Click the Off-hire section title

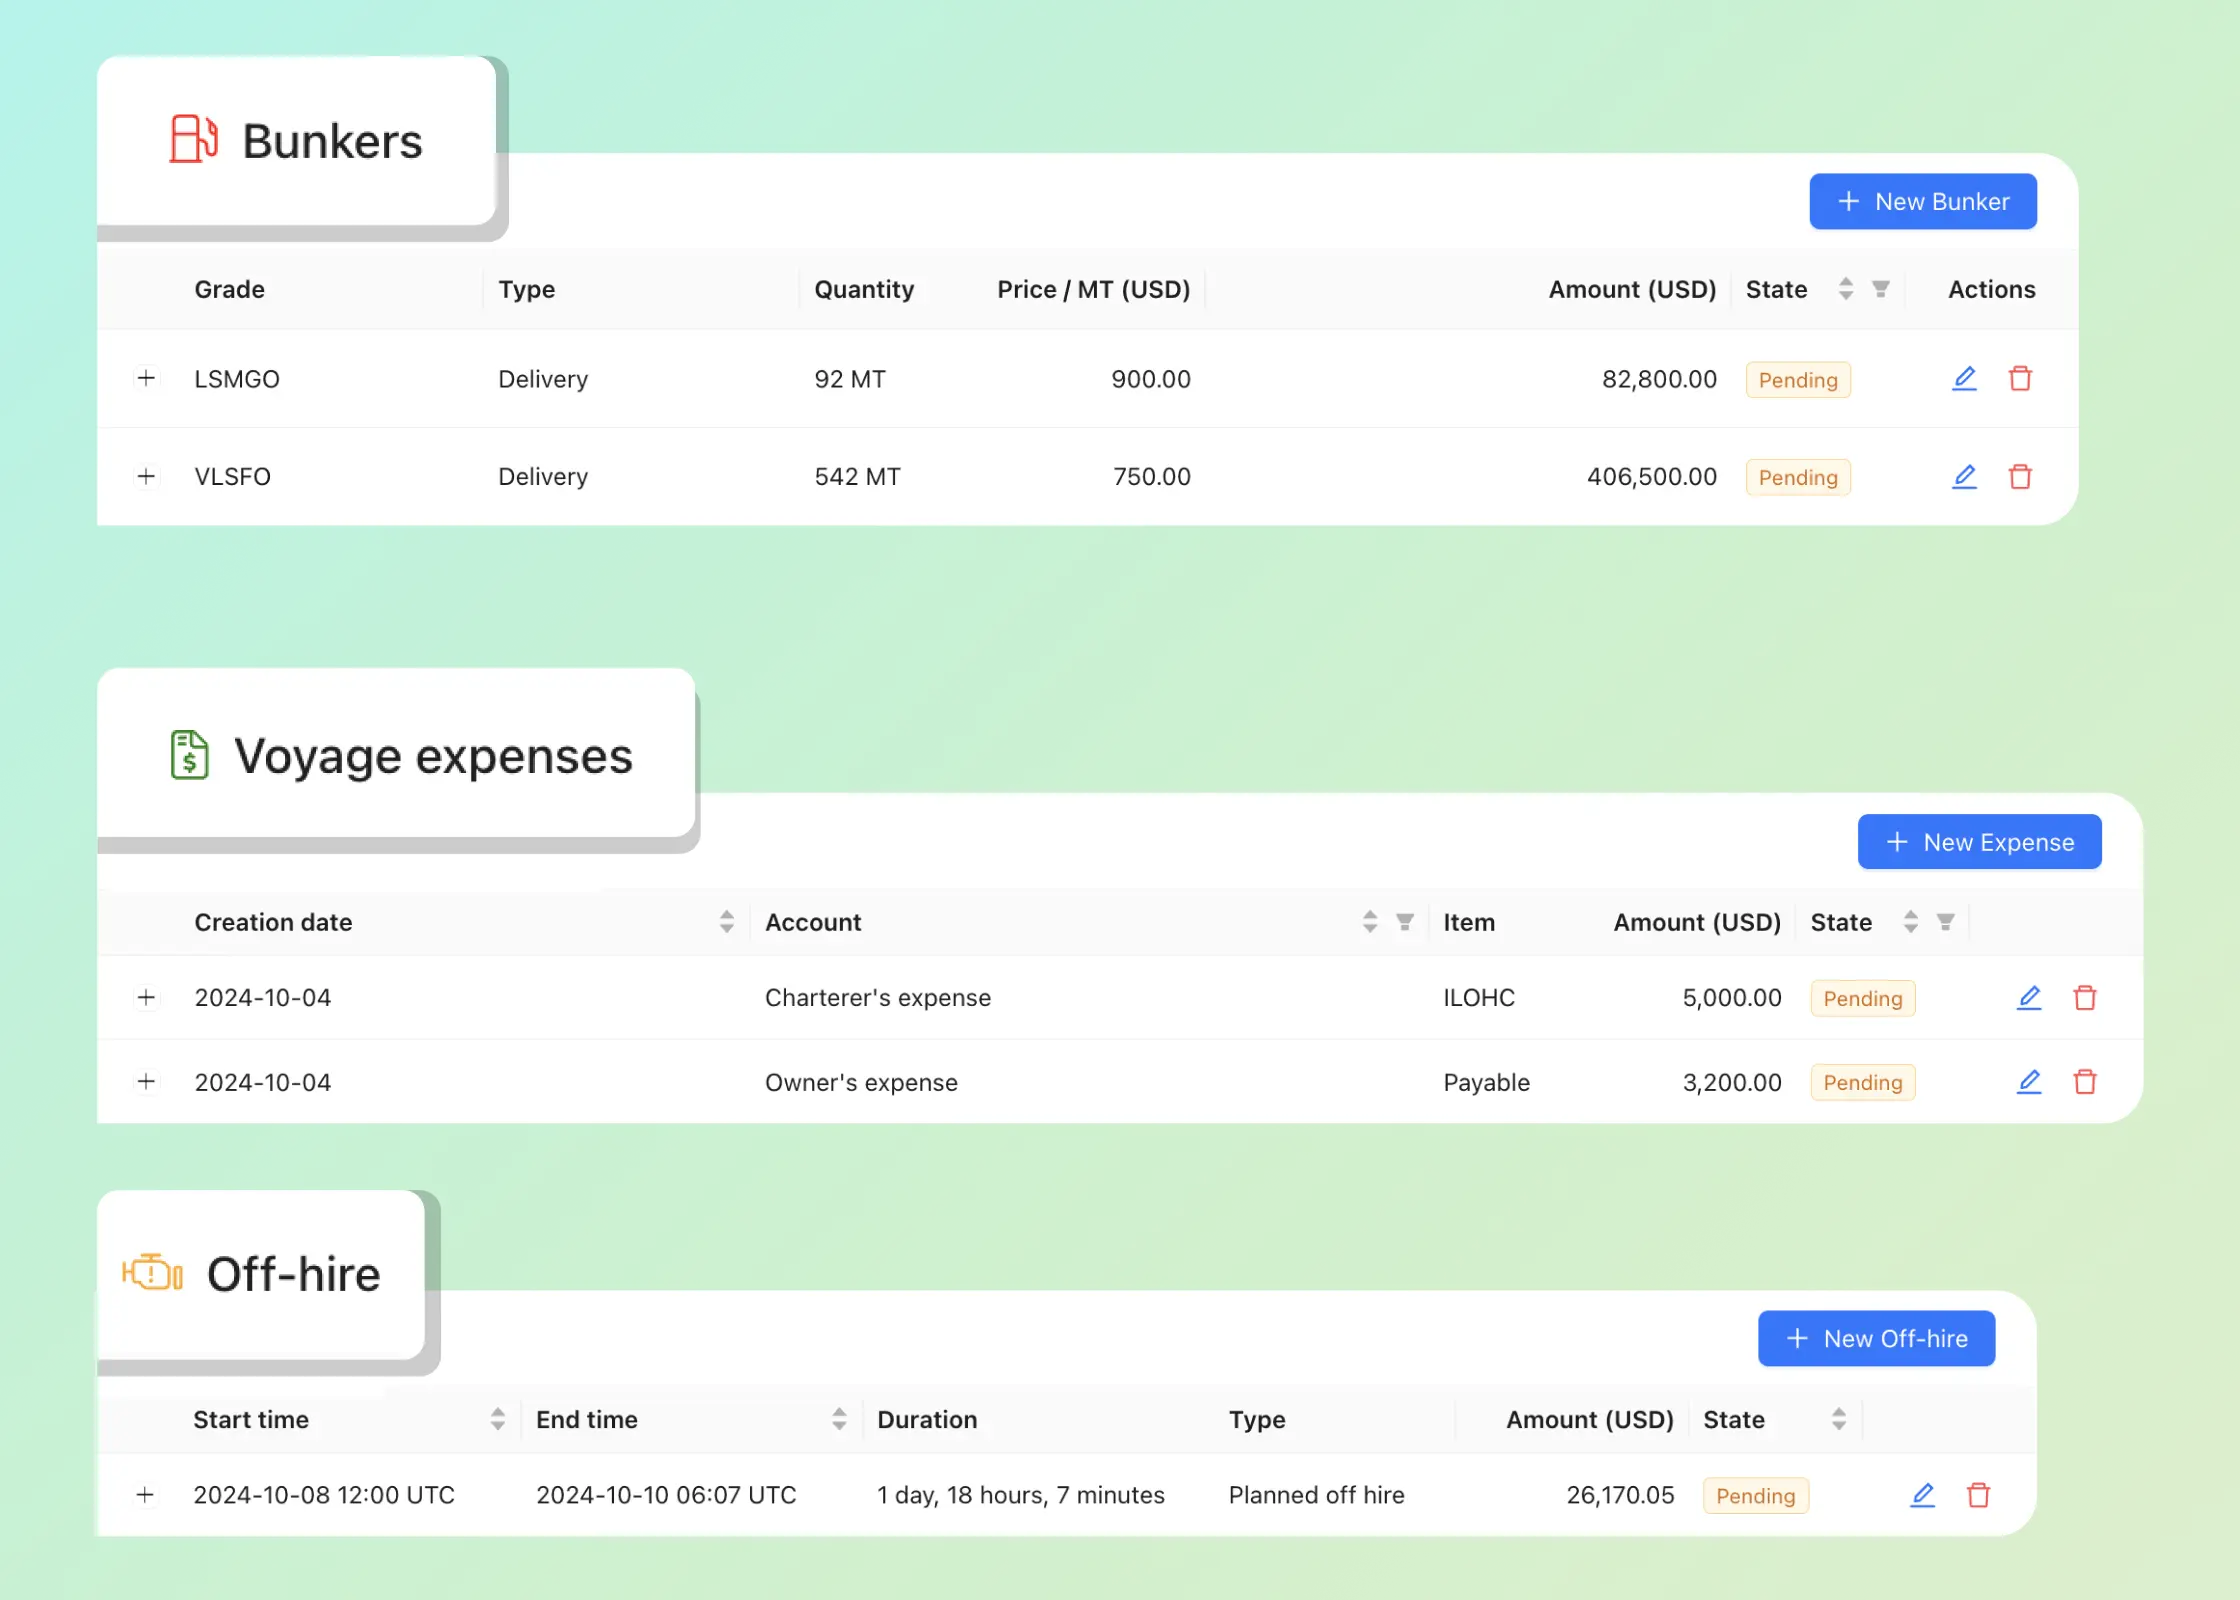[293, 1274]
